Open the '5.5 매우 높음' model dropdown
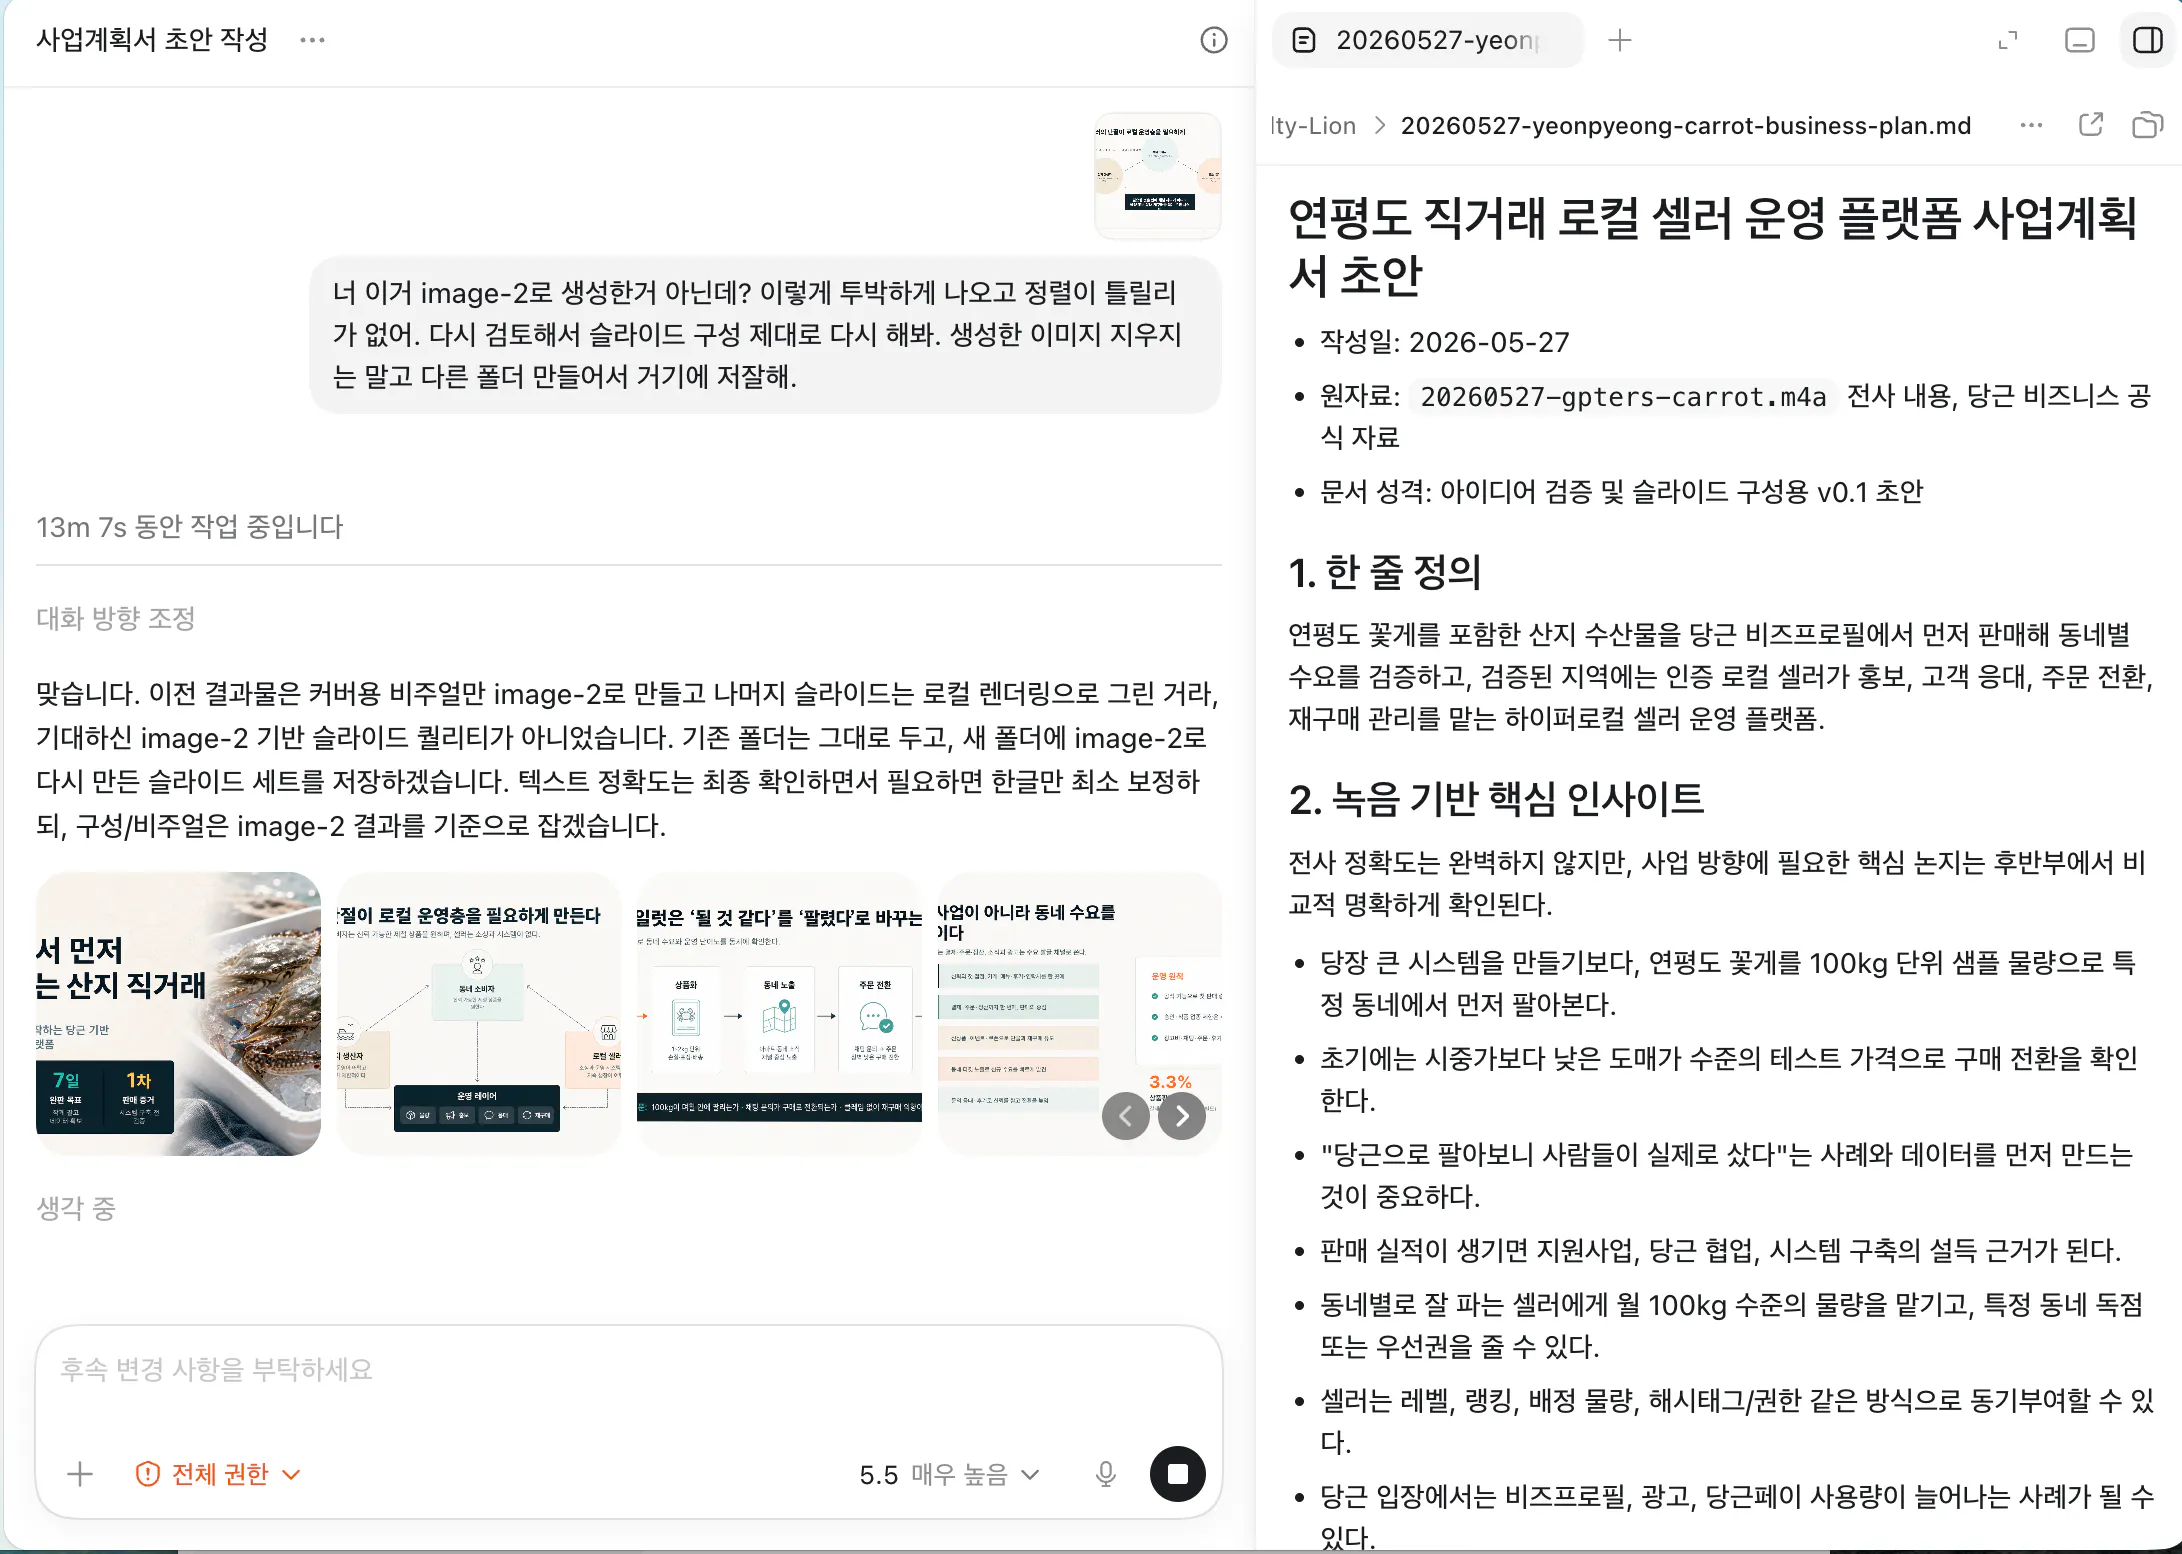The height and width of the screenshot is (1554, 2182). 949,1474
